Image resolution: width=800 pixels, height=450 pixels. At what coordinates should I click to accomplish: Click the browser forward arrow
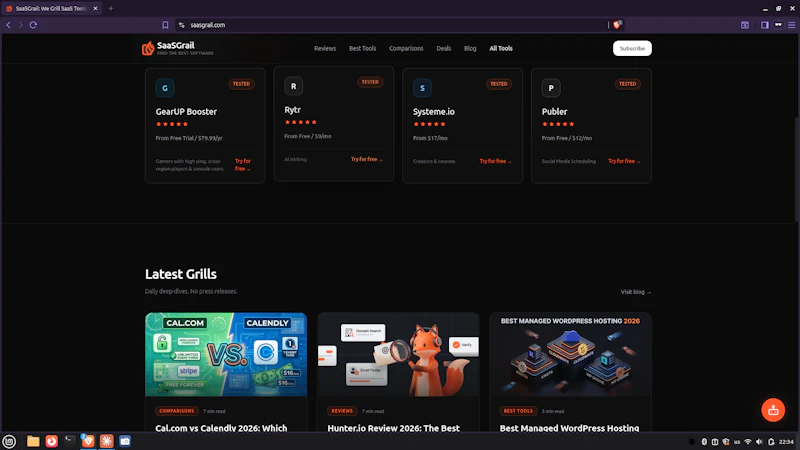[20, 25]
